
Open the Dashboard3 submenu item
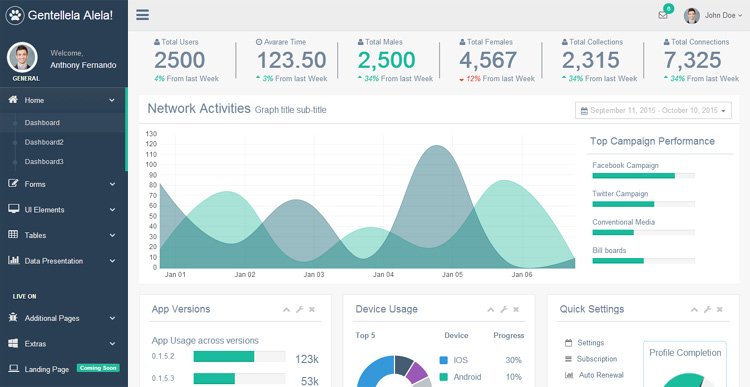44,162
